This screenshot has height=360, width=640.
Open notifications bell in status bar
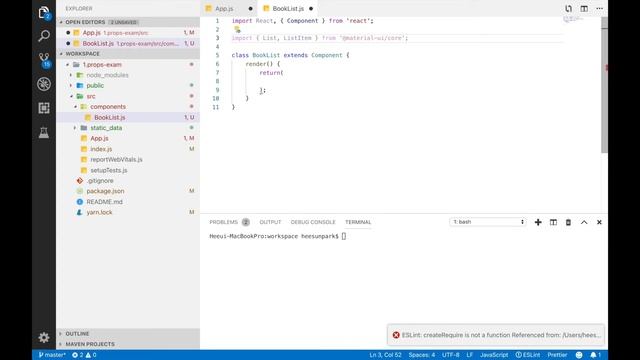tap(596, 355)
